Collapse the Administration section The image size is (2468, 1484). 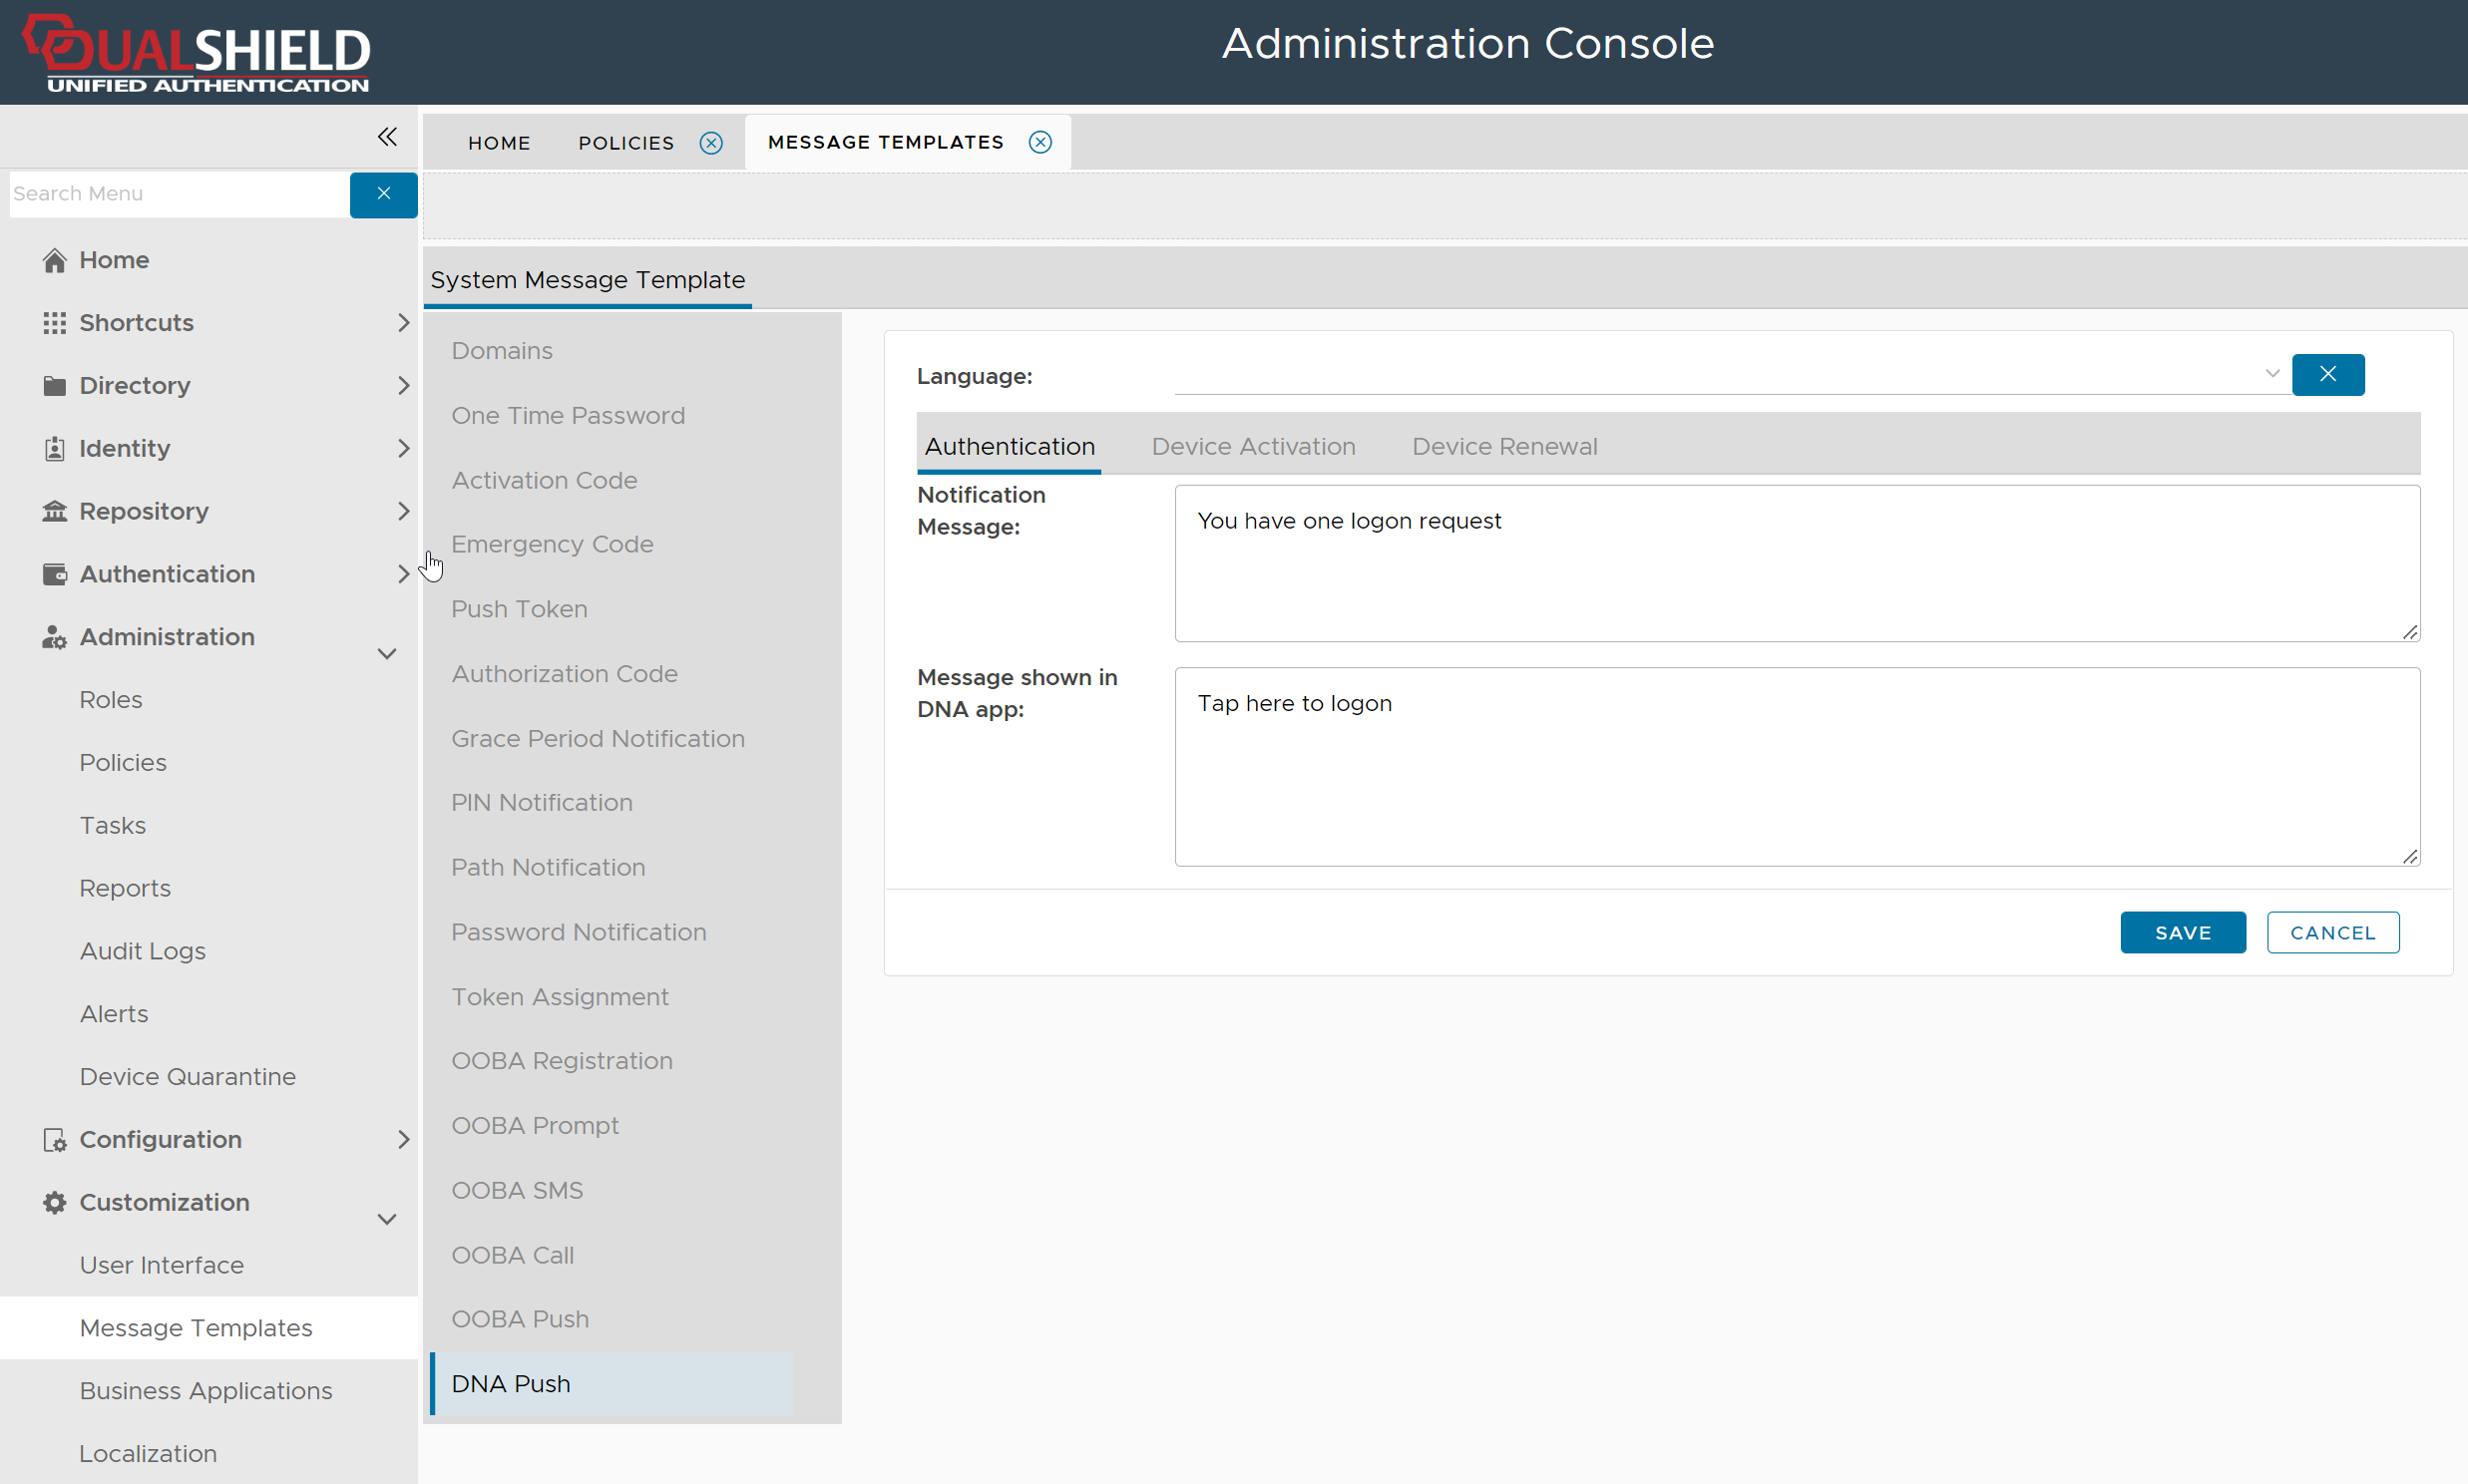click(387, 654)
